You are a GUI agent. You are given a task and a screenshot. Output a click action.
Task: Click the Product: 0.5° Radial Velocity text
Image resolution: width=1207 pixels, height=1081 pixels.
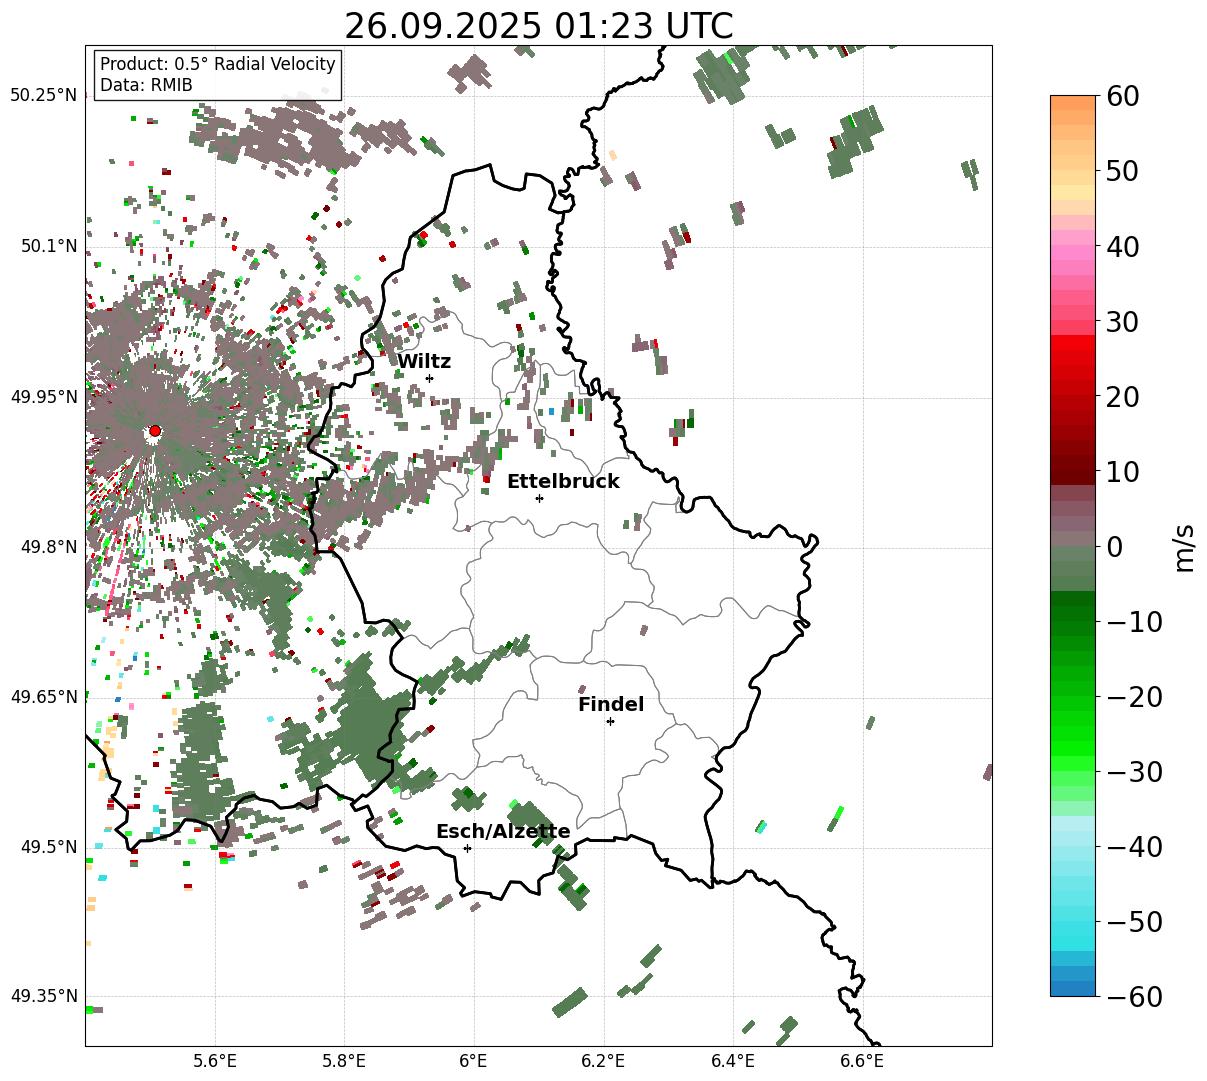pyautogui.click(x=217, y=64)
